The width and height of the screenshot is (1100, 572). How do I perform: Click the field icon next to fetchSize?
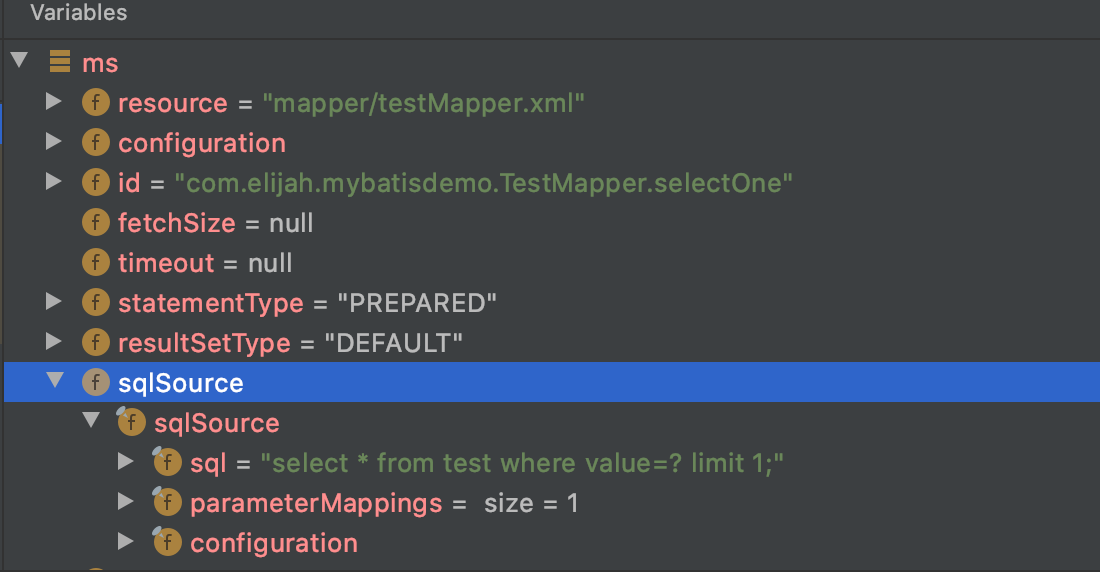(95, 223)
